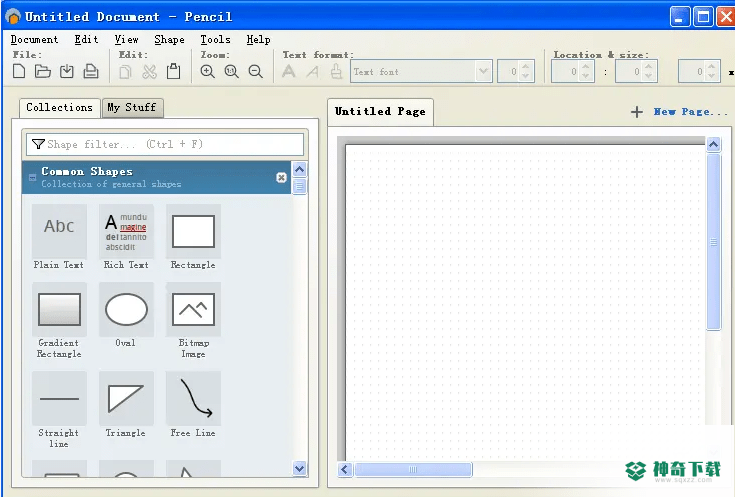This screenshot has width=735, height=497.
Task: Select the Rich Text shape
Action: (x=126, y=237)
